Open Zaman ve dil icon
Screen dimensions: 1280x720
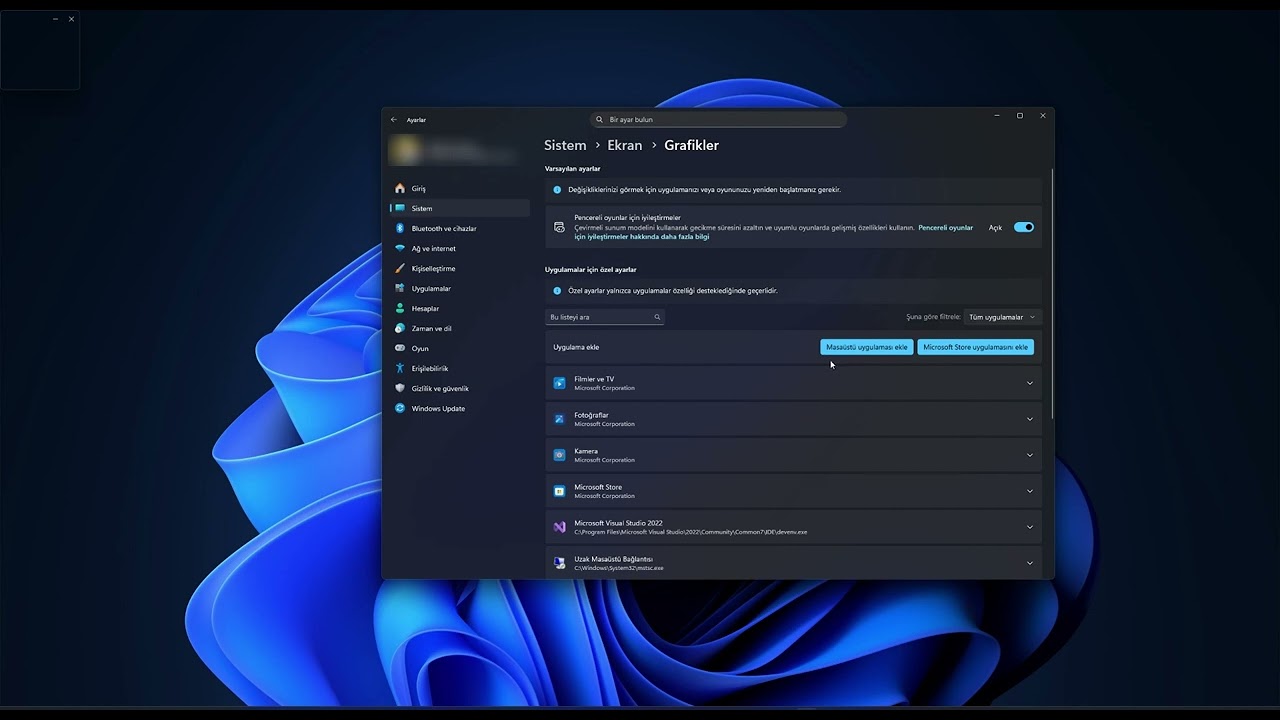click(x=400, y=328)
